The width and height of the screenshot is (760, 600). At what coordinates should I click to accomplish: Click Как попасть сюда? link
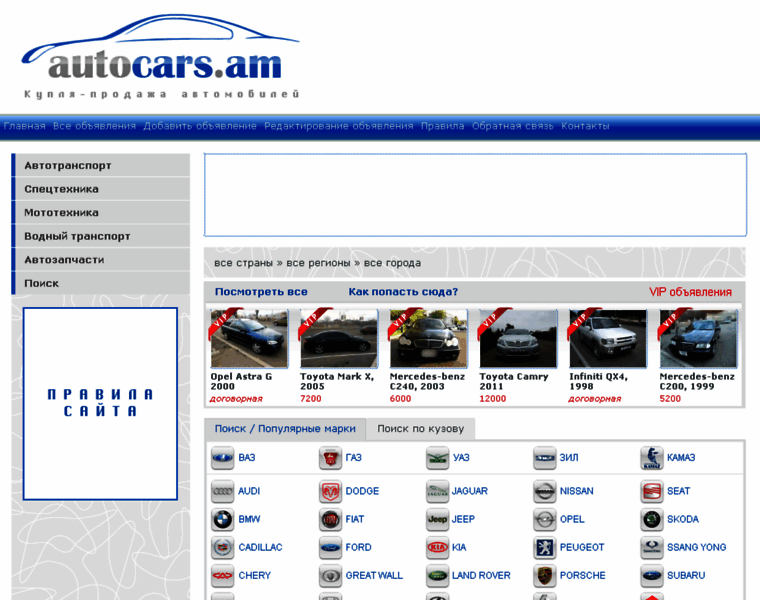pos(403,292)
